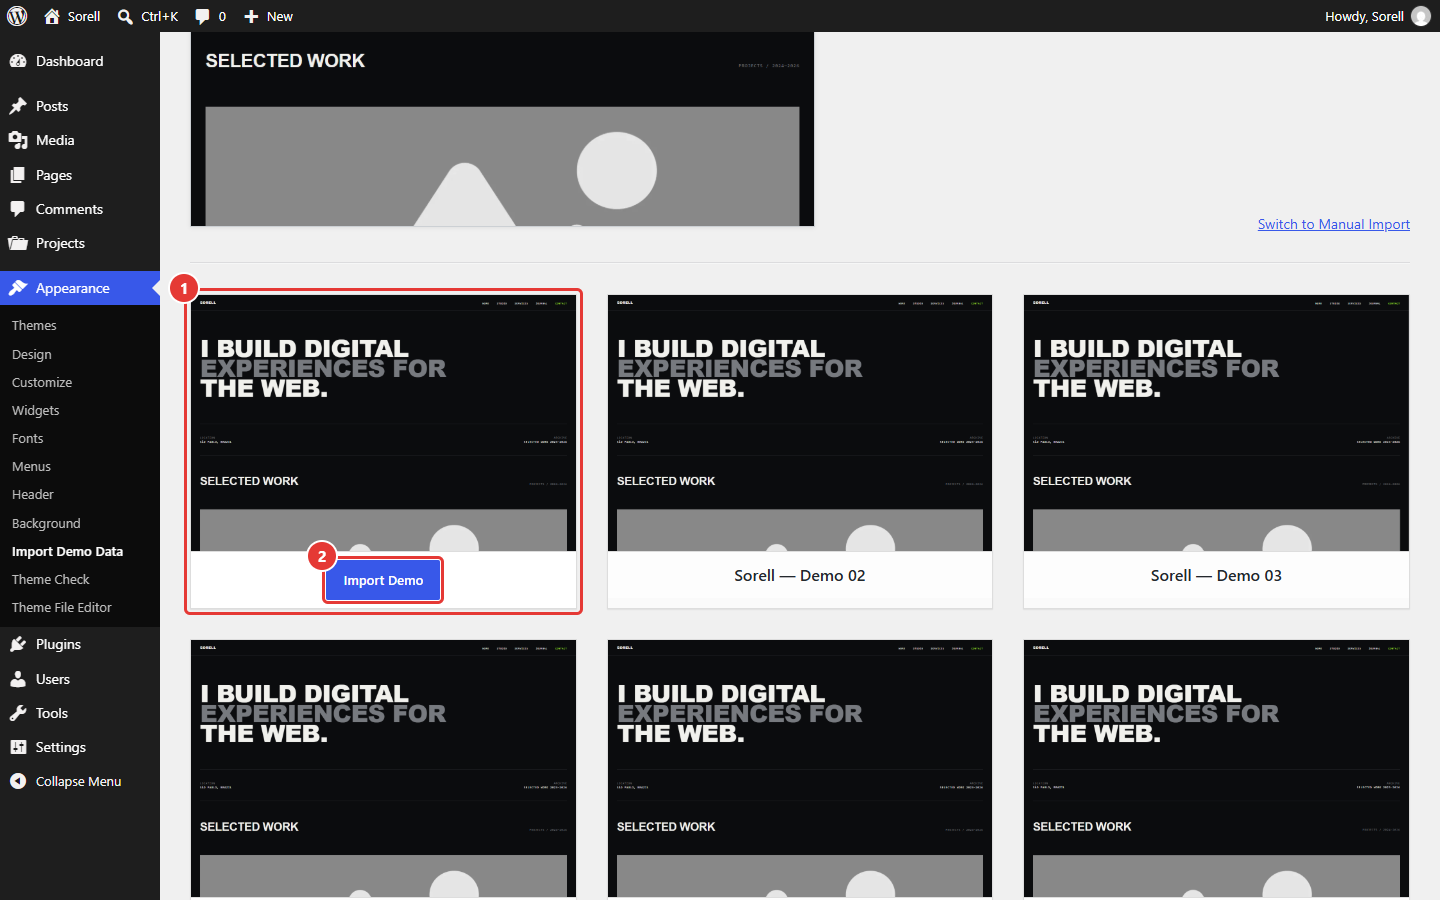Click the Pages icon in sidebar
1440x900 pixels.
point(18,175)
